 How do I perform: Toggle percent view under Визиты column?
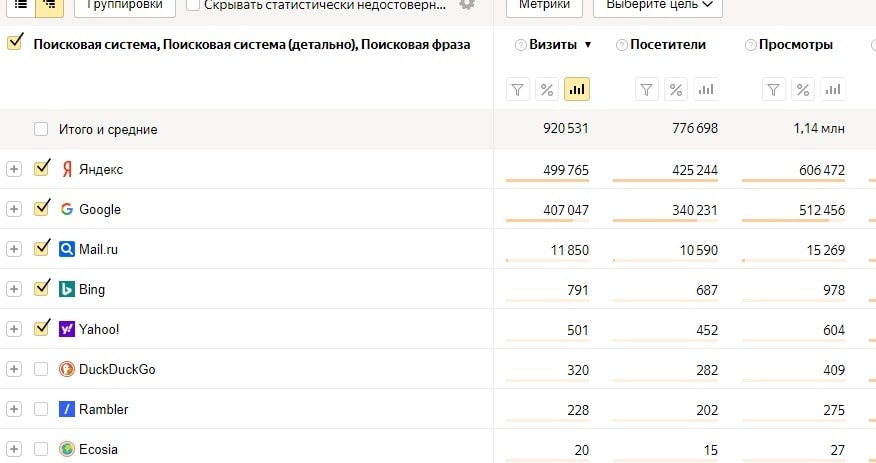click(547, 90)
